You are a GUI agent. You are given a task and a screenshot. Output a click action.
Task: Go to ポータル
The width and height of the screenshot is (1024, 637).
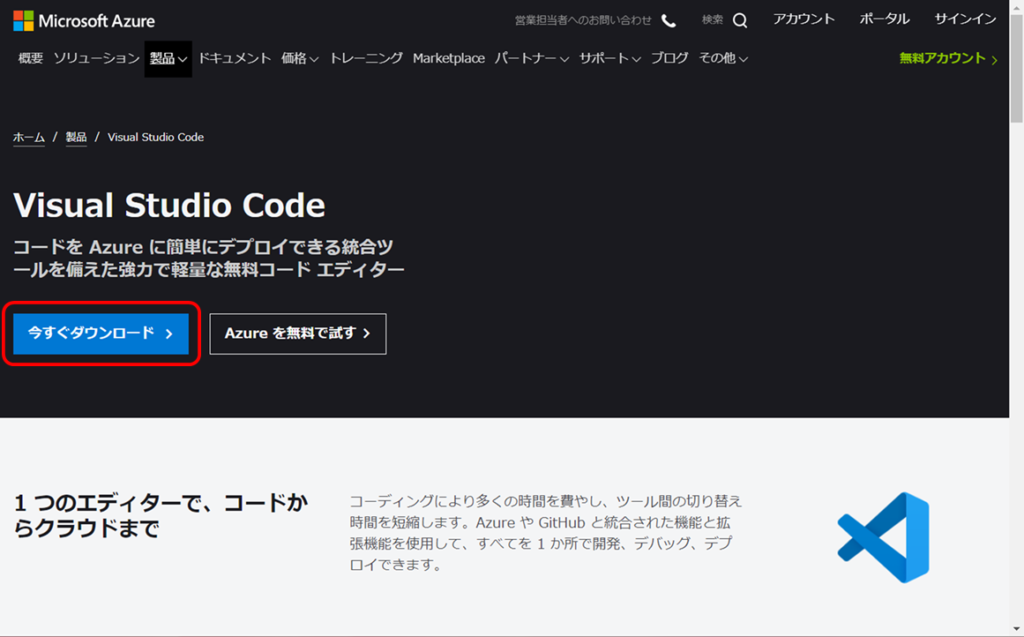tap(884, 19)
